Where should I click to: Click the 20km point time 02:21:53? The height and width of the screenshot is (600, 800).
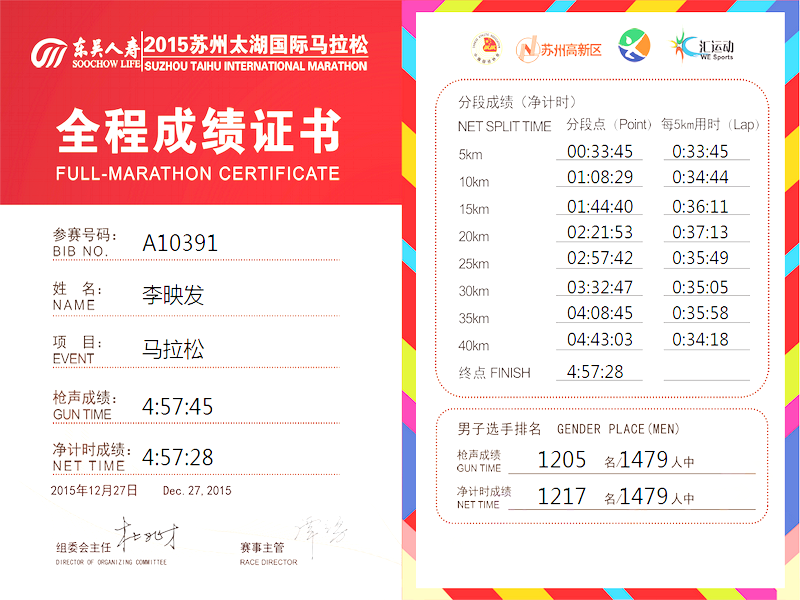click(x=600, y=232)
